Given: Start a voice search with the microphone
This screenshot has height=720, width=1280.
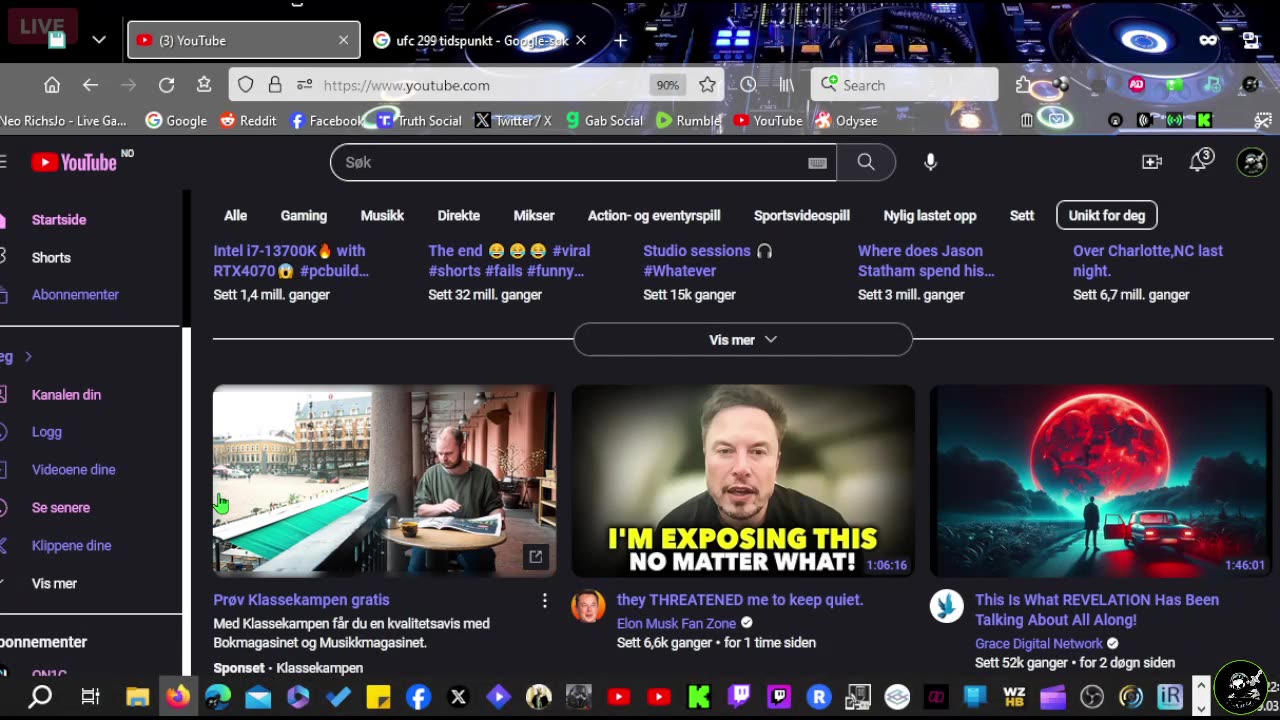Looking at the screenshot, I should click(930, 162).
